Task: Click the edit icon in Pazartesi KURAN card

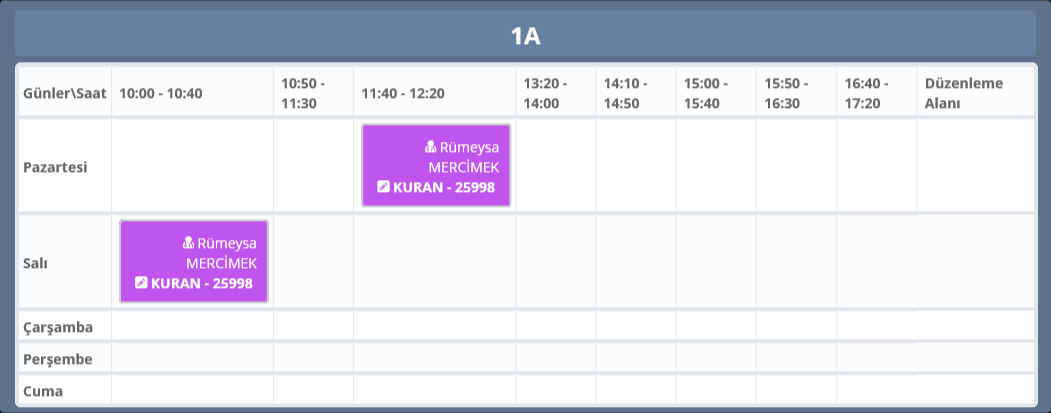Action: pos(383,187)
